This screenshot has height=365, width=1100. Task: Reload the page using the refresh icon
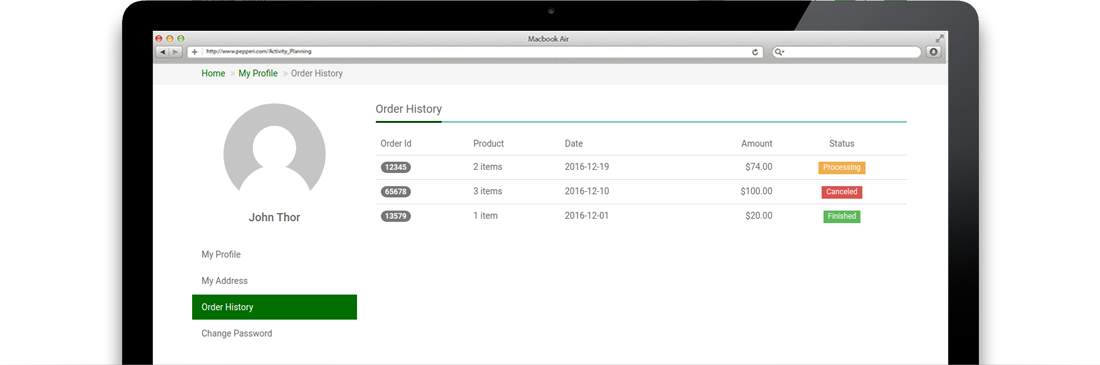755,52
